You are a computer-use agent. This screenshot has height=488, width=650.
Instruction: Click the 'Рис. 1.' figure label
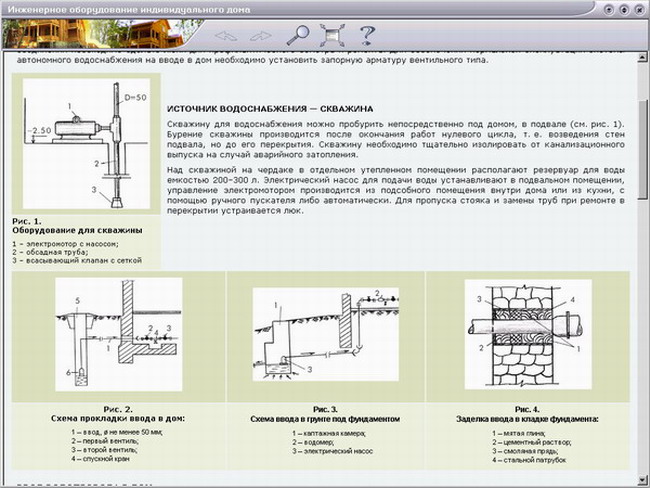tap(27, 221)
